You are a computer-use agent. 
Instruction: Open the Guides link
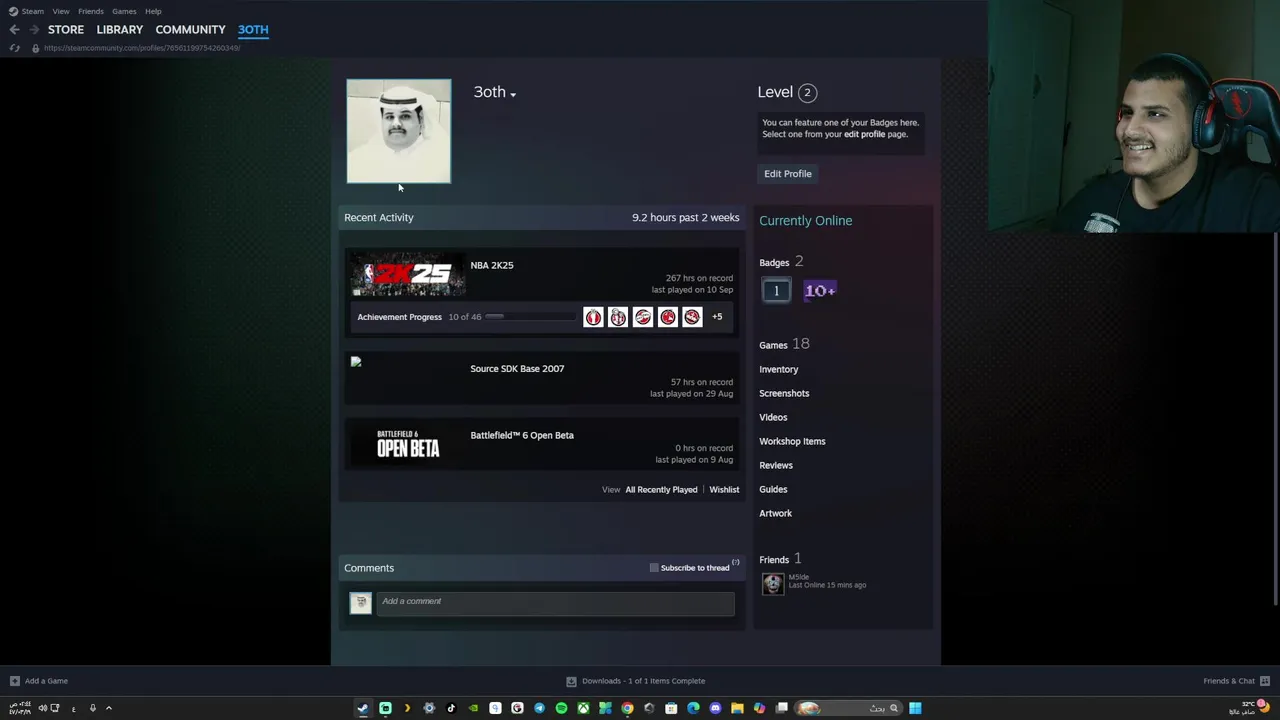click(x=773, y=490)
